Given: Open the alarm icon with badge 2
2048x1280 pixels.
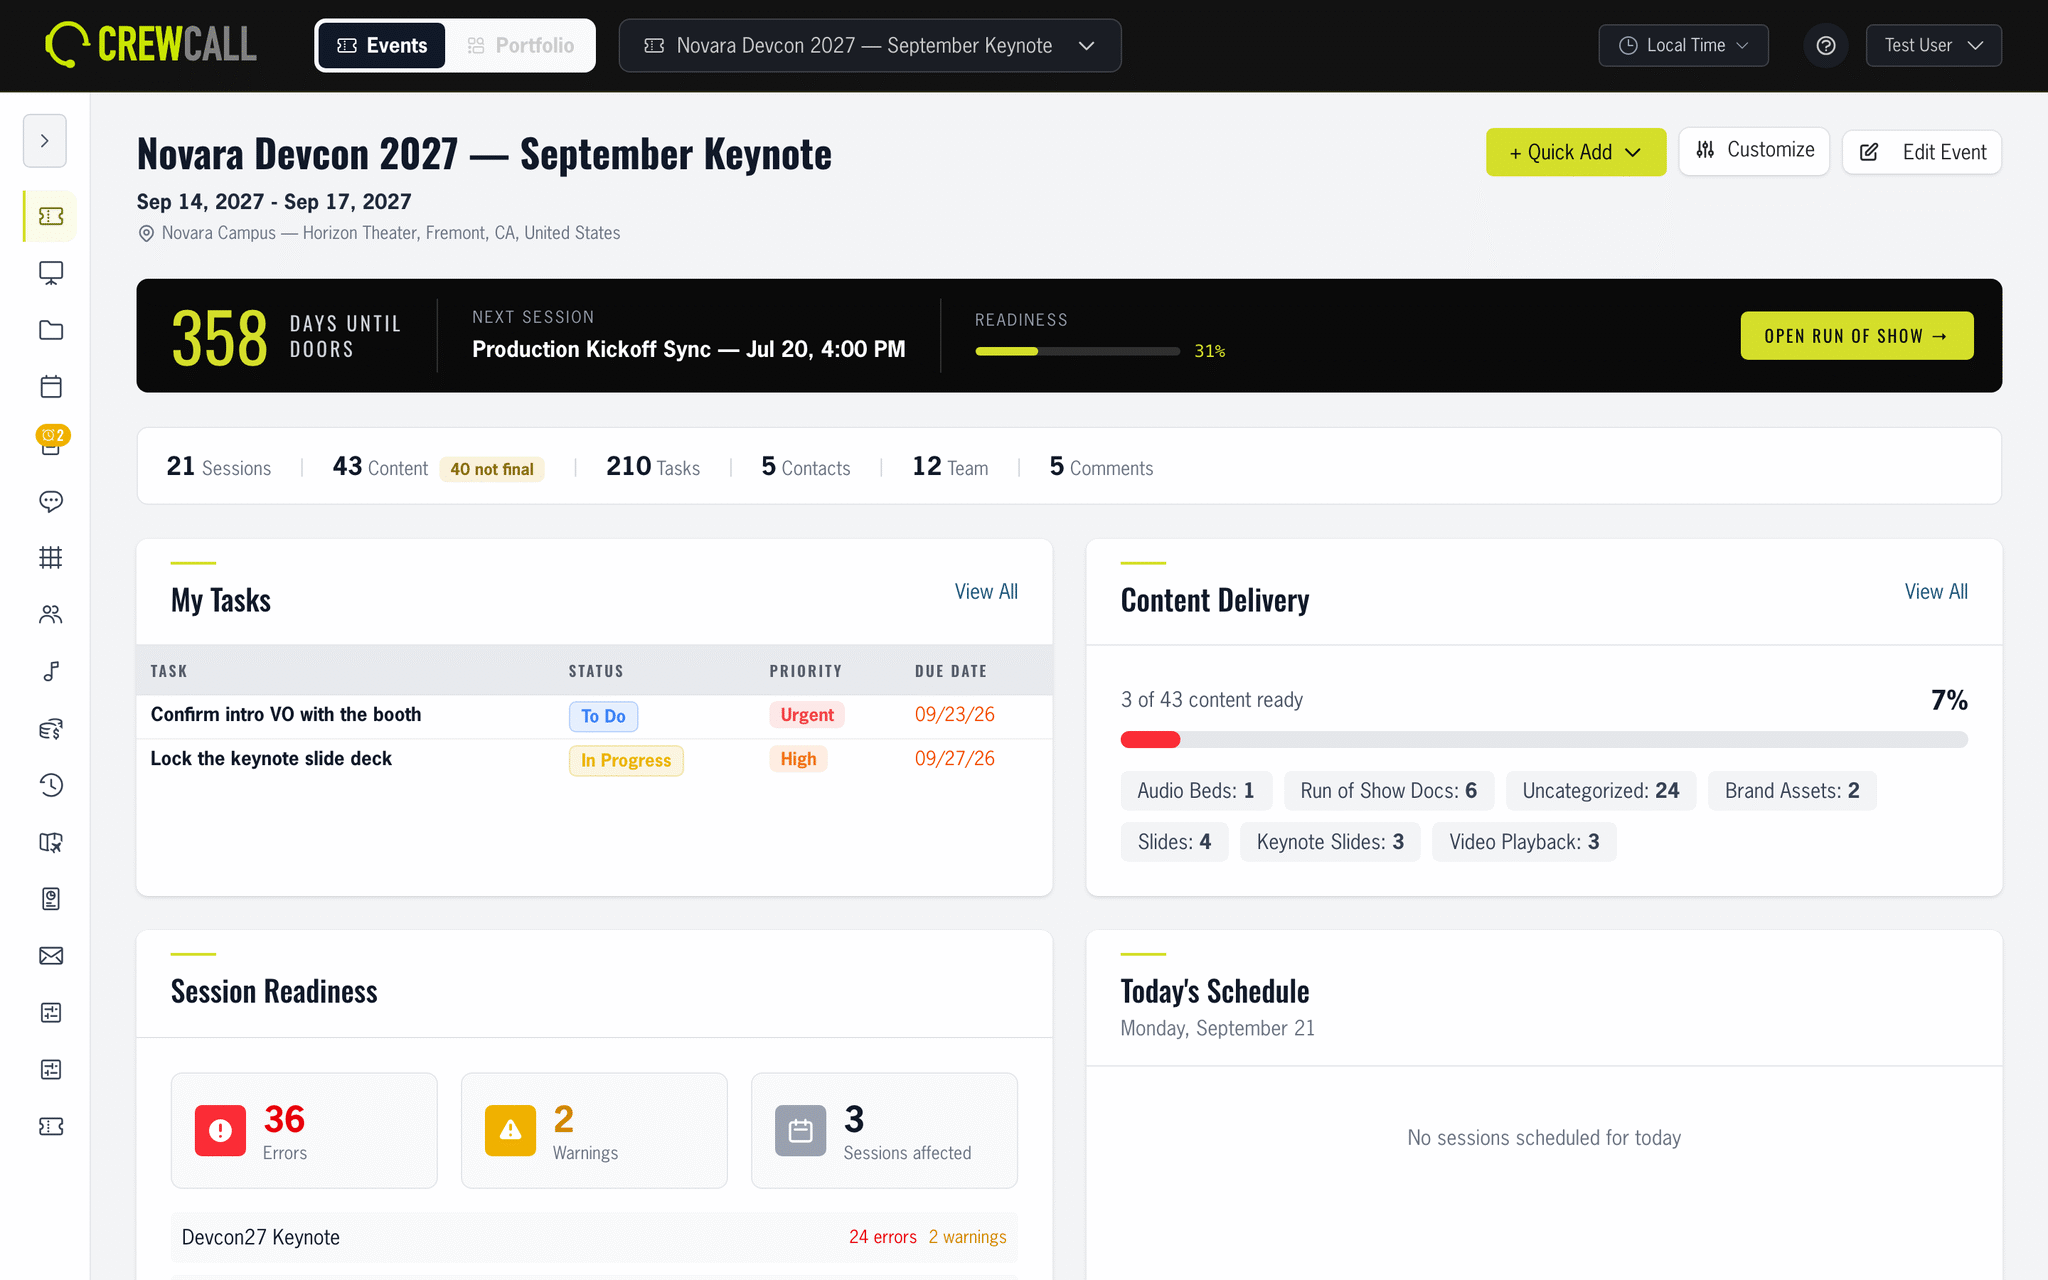Looking at the screenshot, I should pos(51,441).
